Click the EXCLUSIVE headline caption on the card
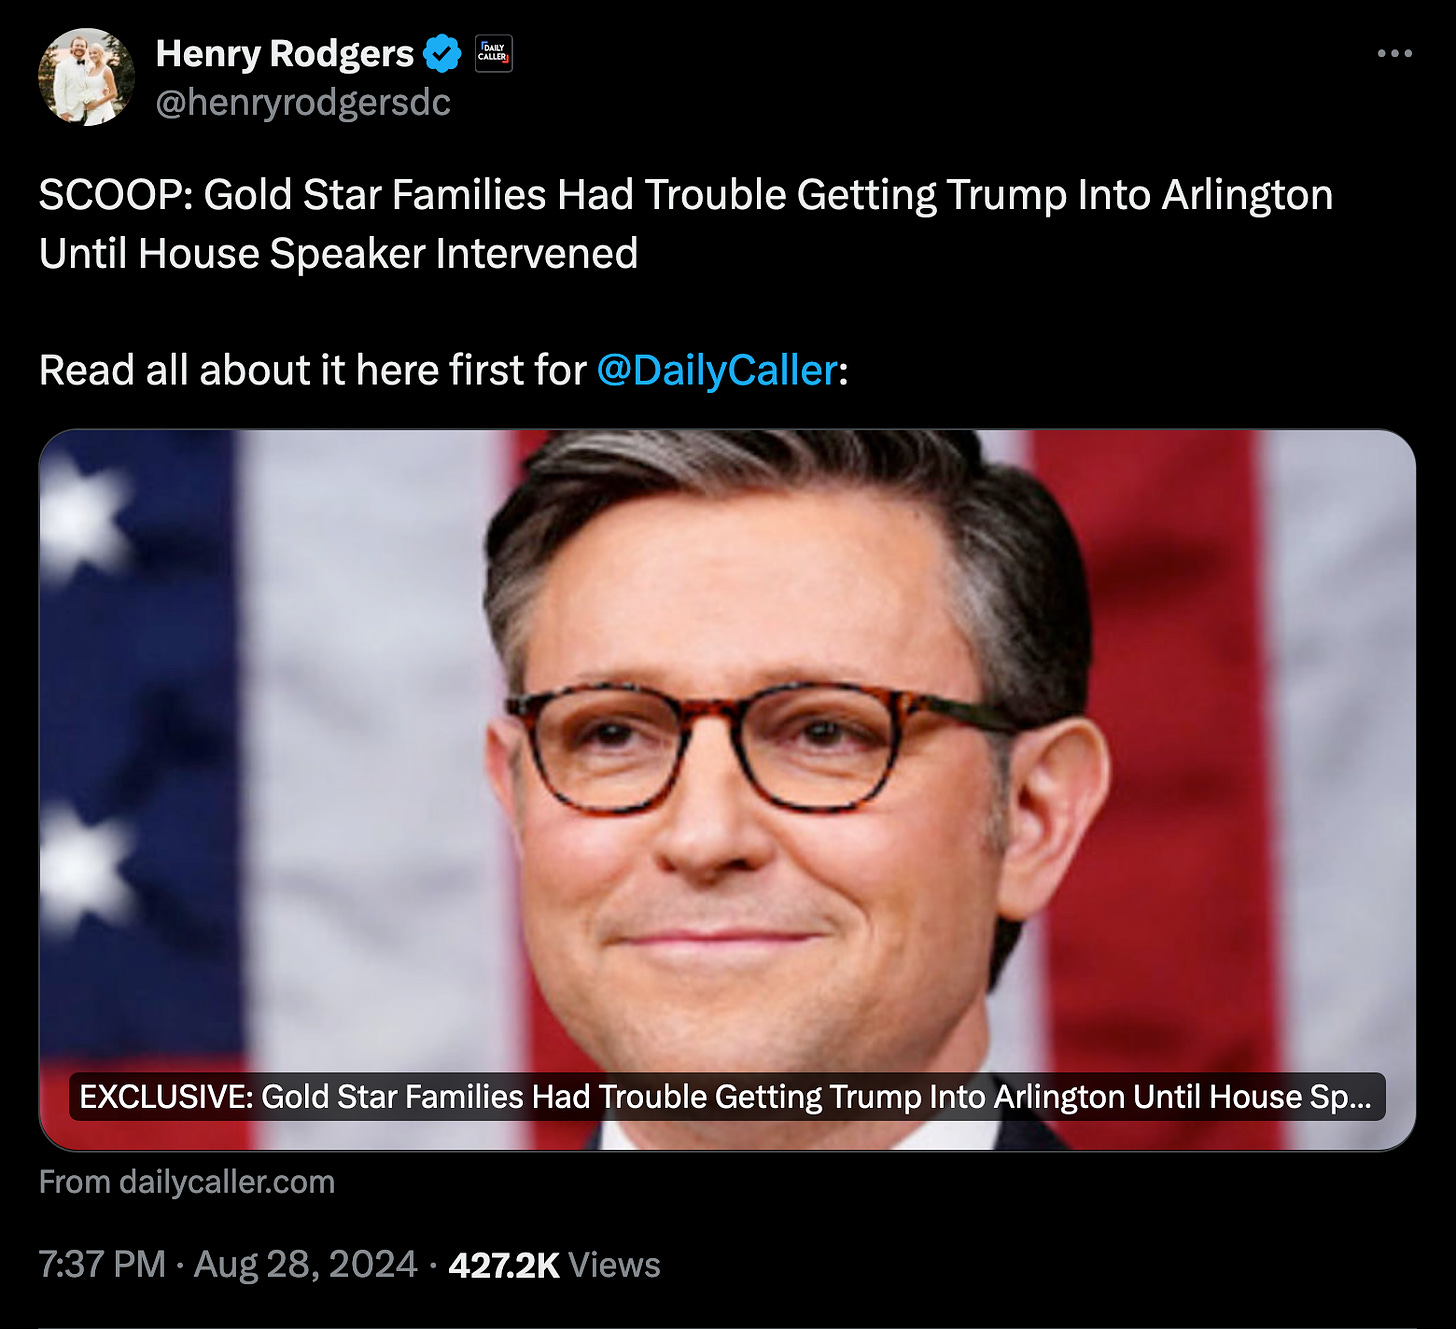 pyautogui.click(x=727, y=1097)
